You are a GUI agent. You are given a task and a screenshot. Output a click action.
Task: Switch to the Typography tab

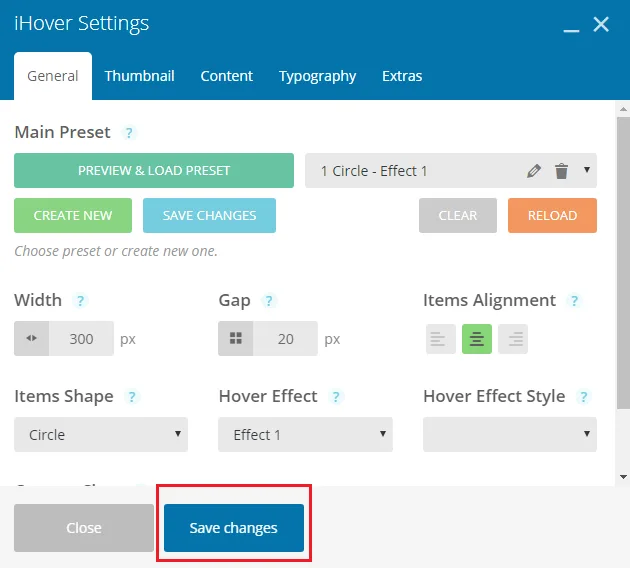pyautogui.click(x=317, y=76)
